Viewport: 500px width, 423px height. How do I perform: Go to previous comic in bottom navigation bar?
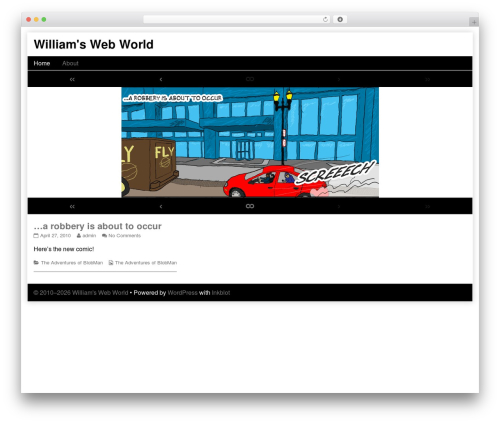[x=161, y=206]
